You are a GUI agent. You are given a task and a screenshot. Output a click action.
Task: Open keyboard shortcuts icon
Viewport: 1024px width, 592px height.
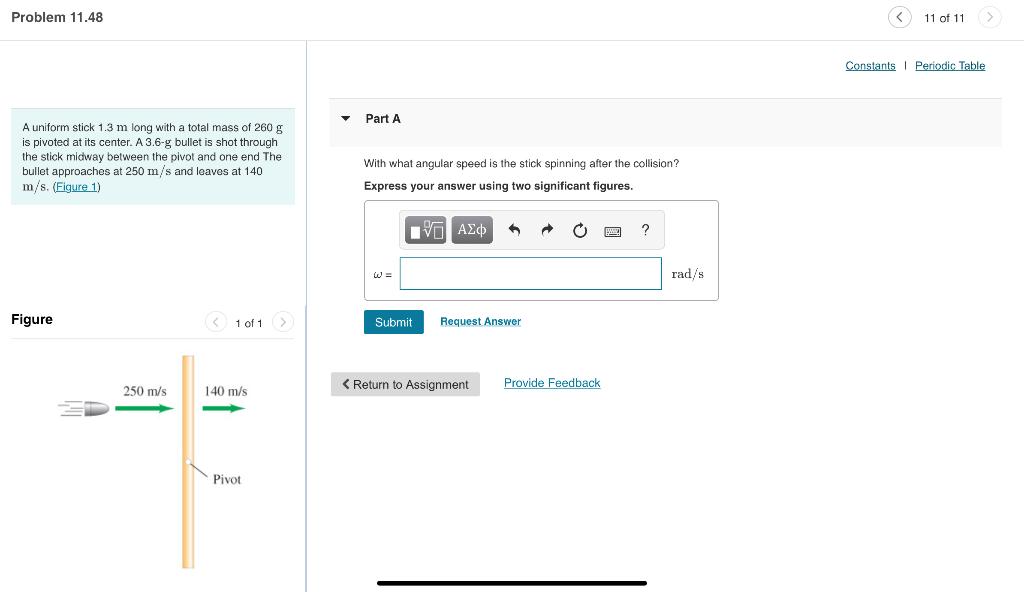point(613,231)
